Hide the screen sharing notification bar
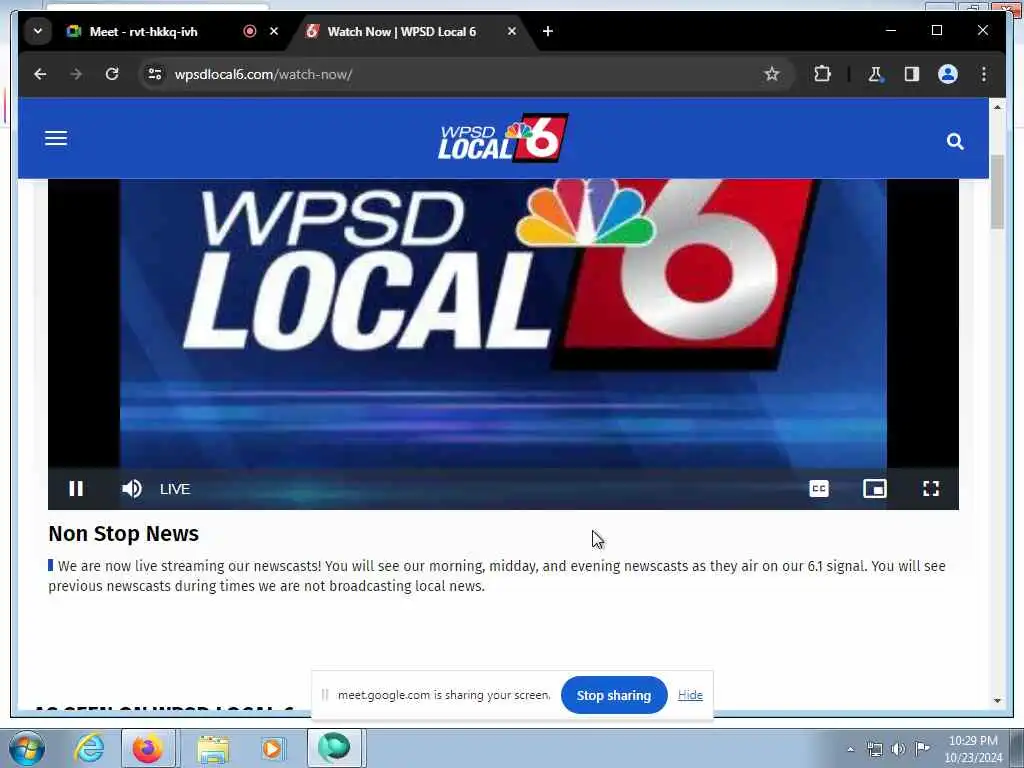This screenshot has width=1024, height=768. pyautogui.click(x=690, y=695)
